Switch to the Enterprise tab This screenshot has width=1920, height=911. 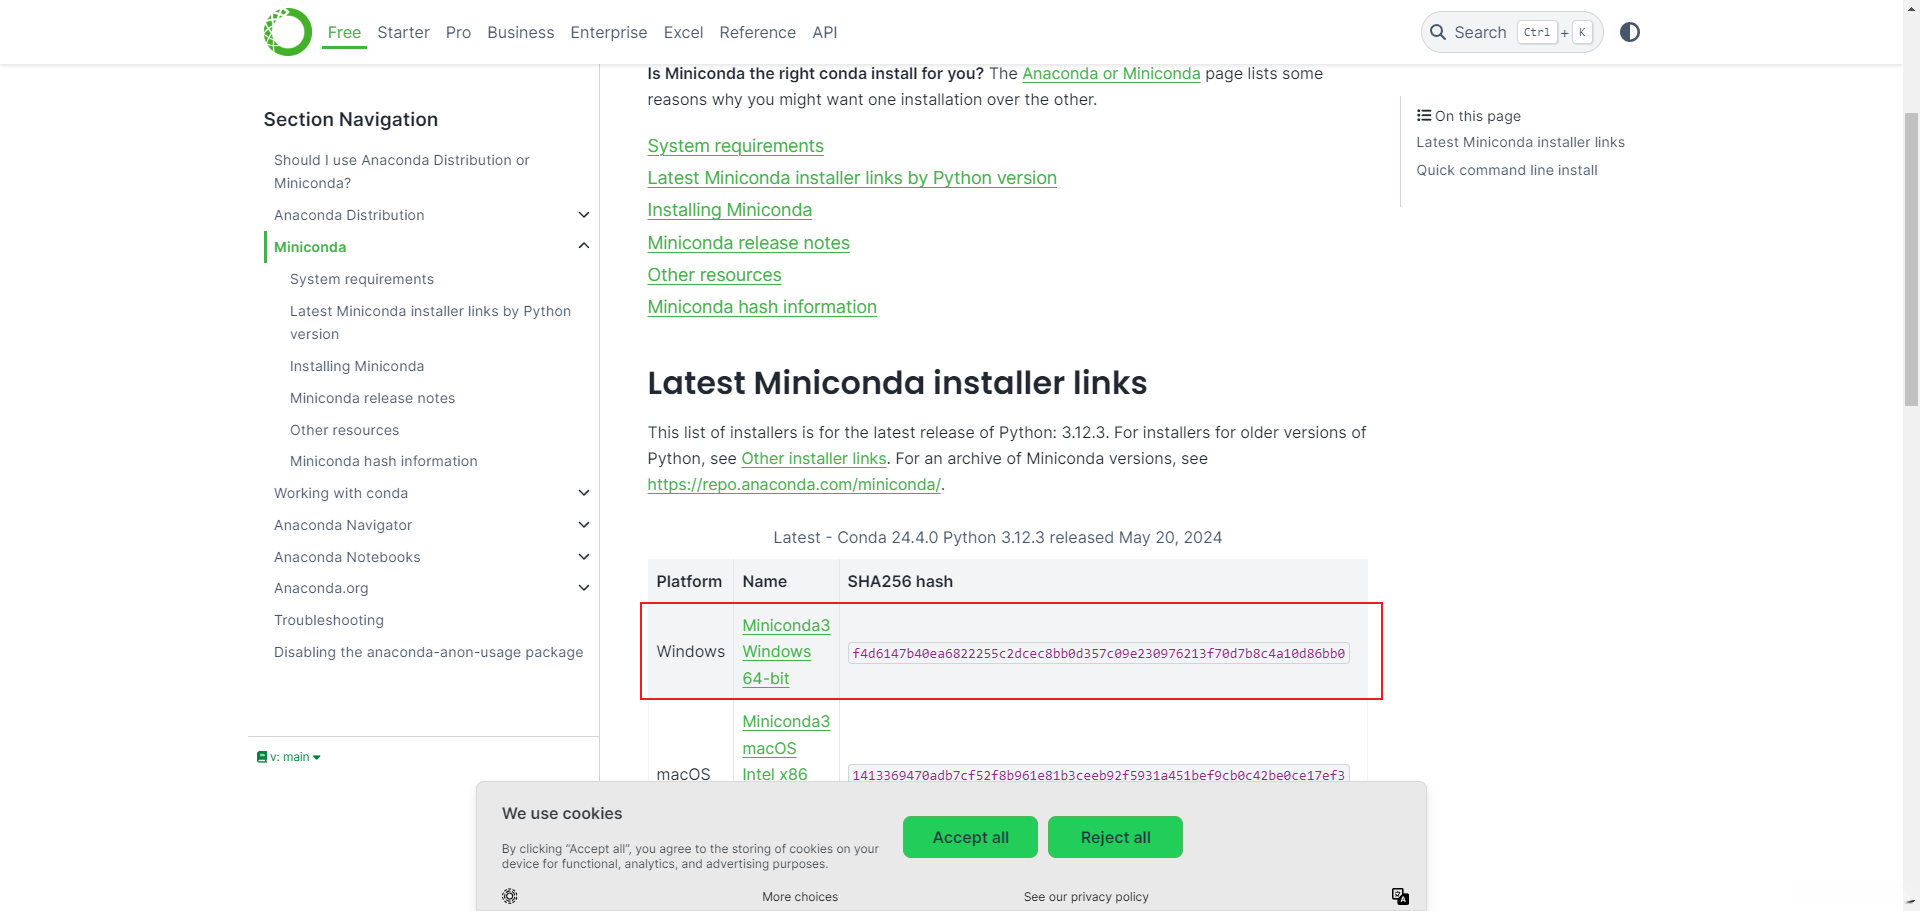[x=608, y=32]
